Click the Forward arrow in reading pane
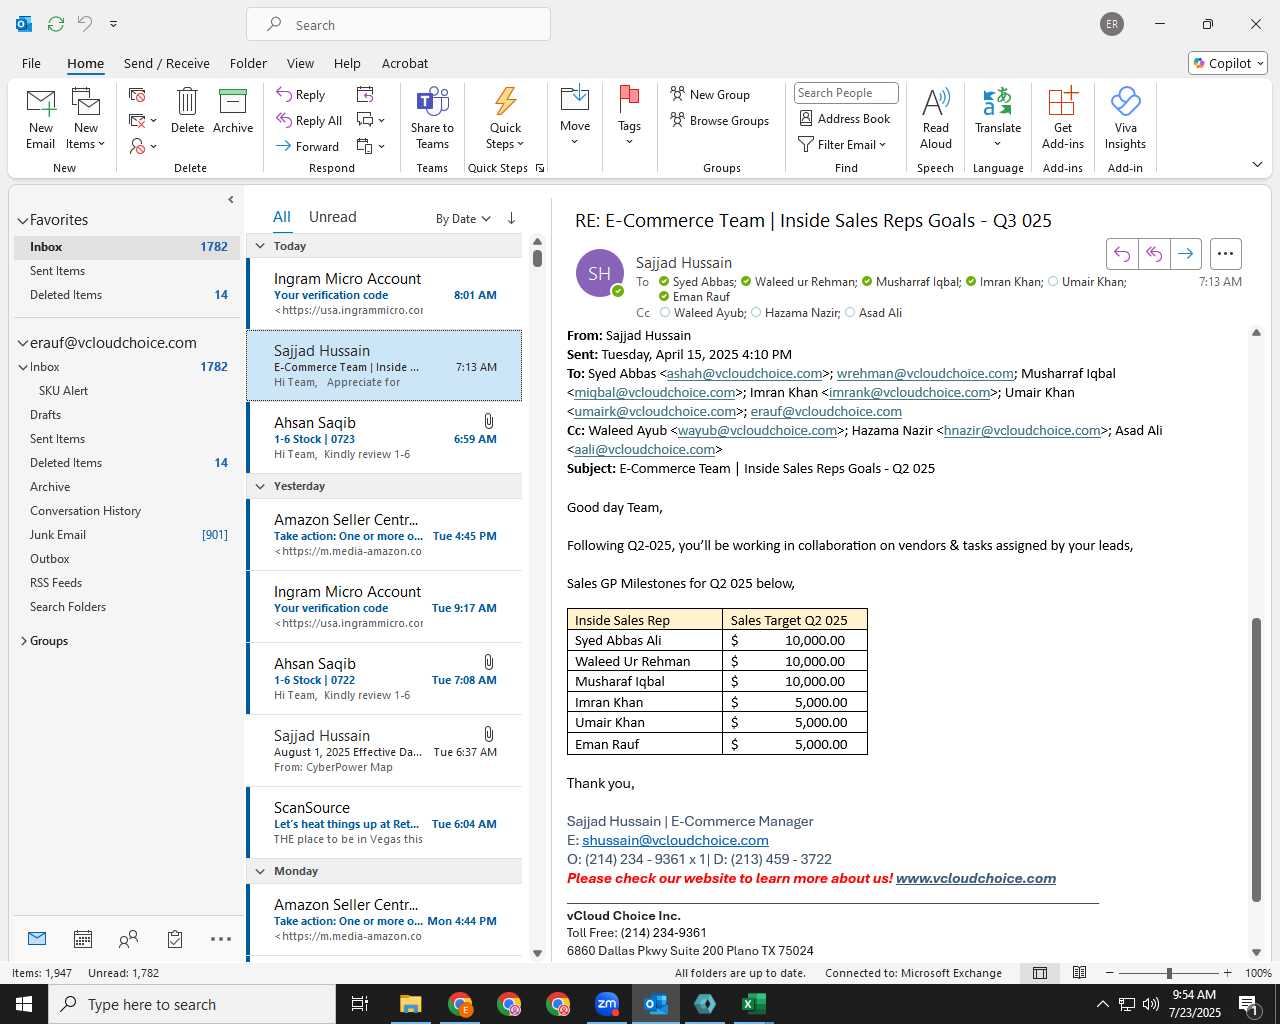Viewport: 1280px width, 1024px height. click(x=1186, y=254)
